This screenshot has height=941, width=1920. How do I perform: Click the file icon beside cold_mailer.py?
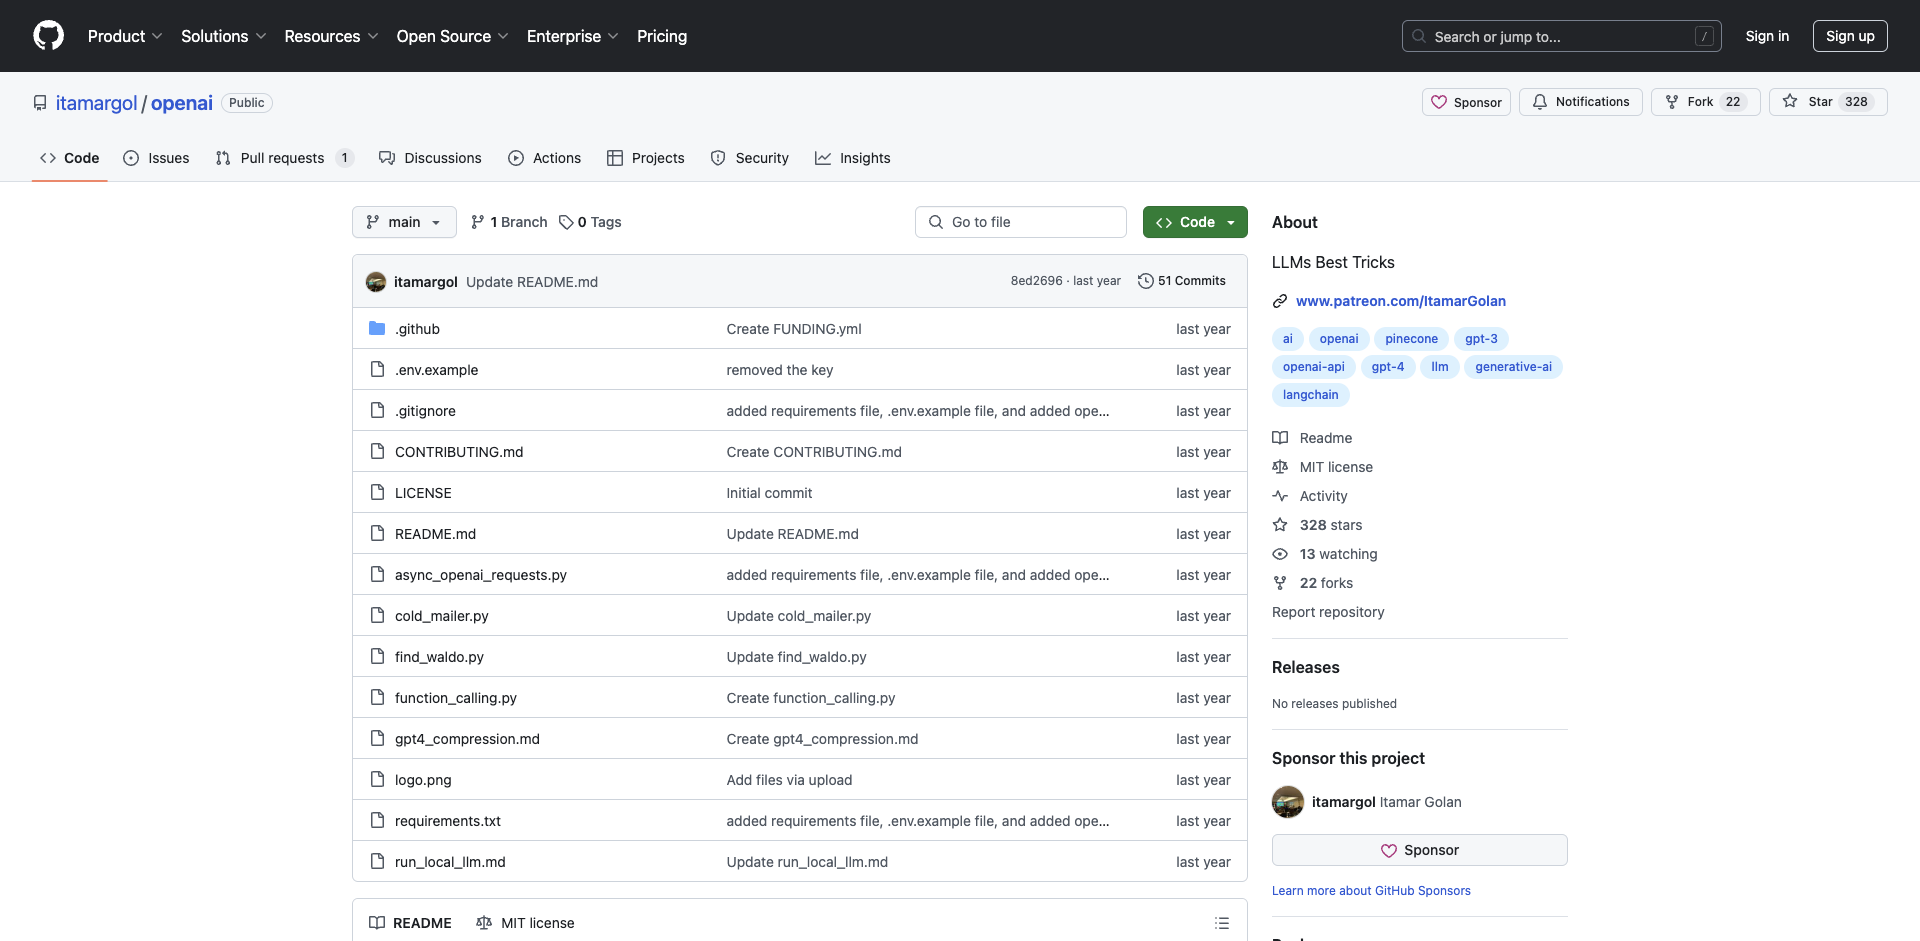tap(377, 616)
